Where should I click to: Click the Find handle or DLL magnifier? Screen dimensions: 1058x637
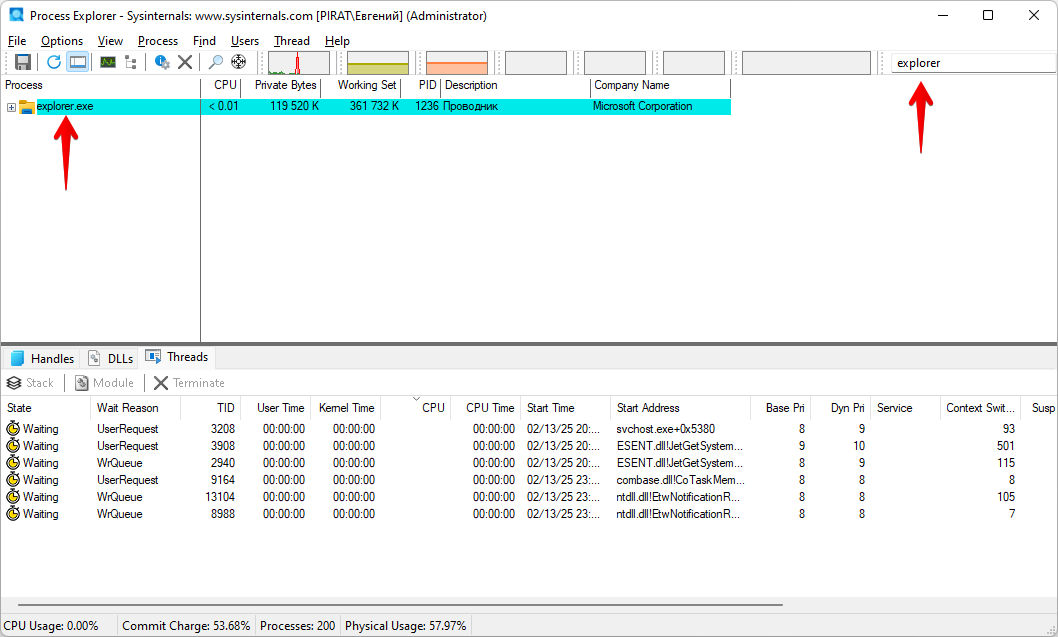click(215, 62)
